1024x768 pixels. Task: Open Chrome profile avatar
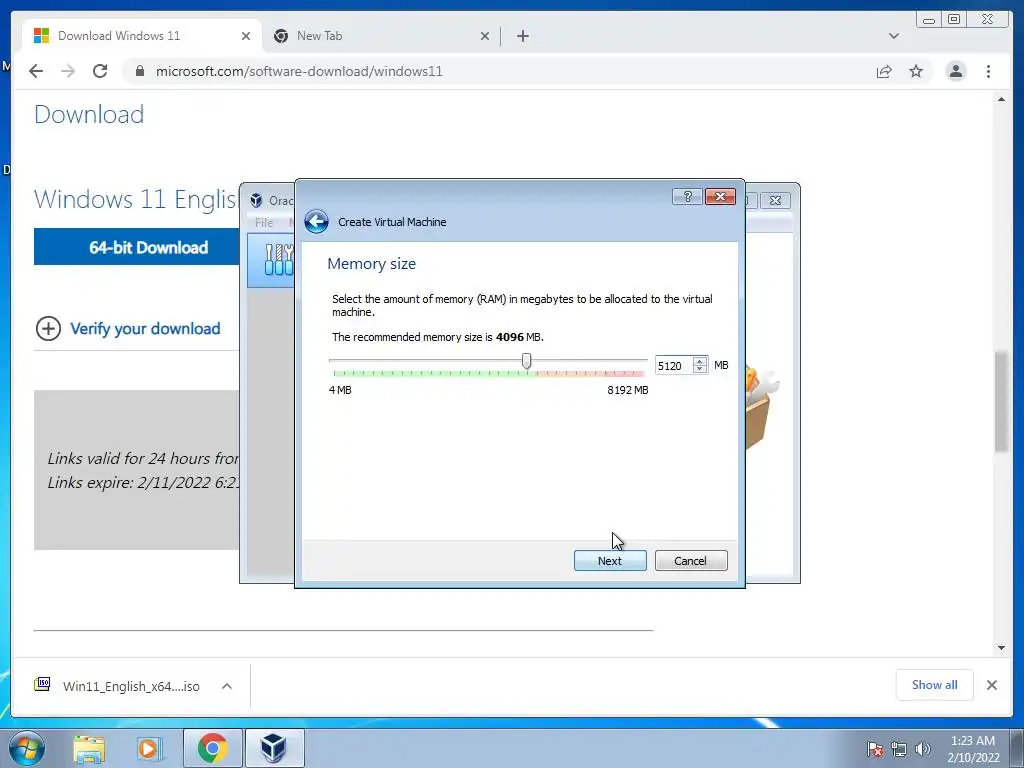[x=956, y=71]
